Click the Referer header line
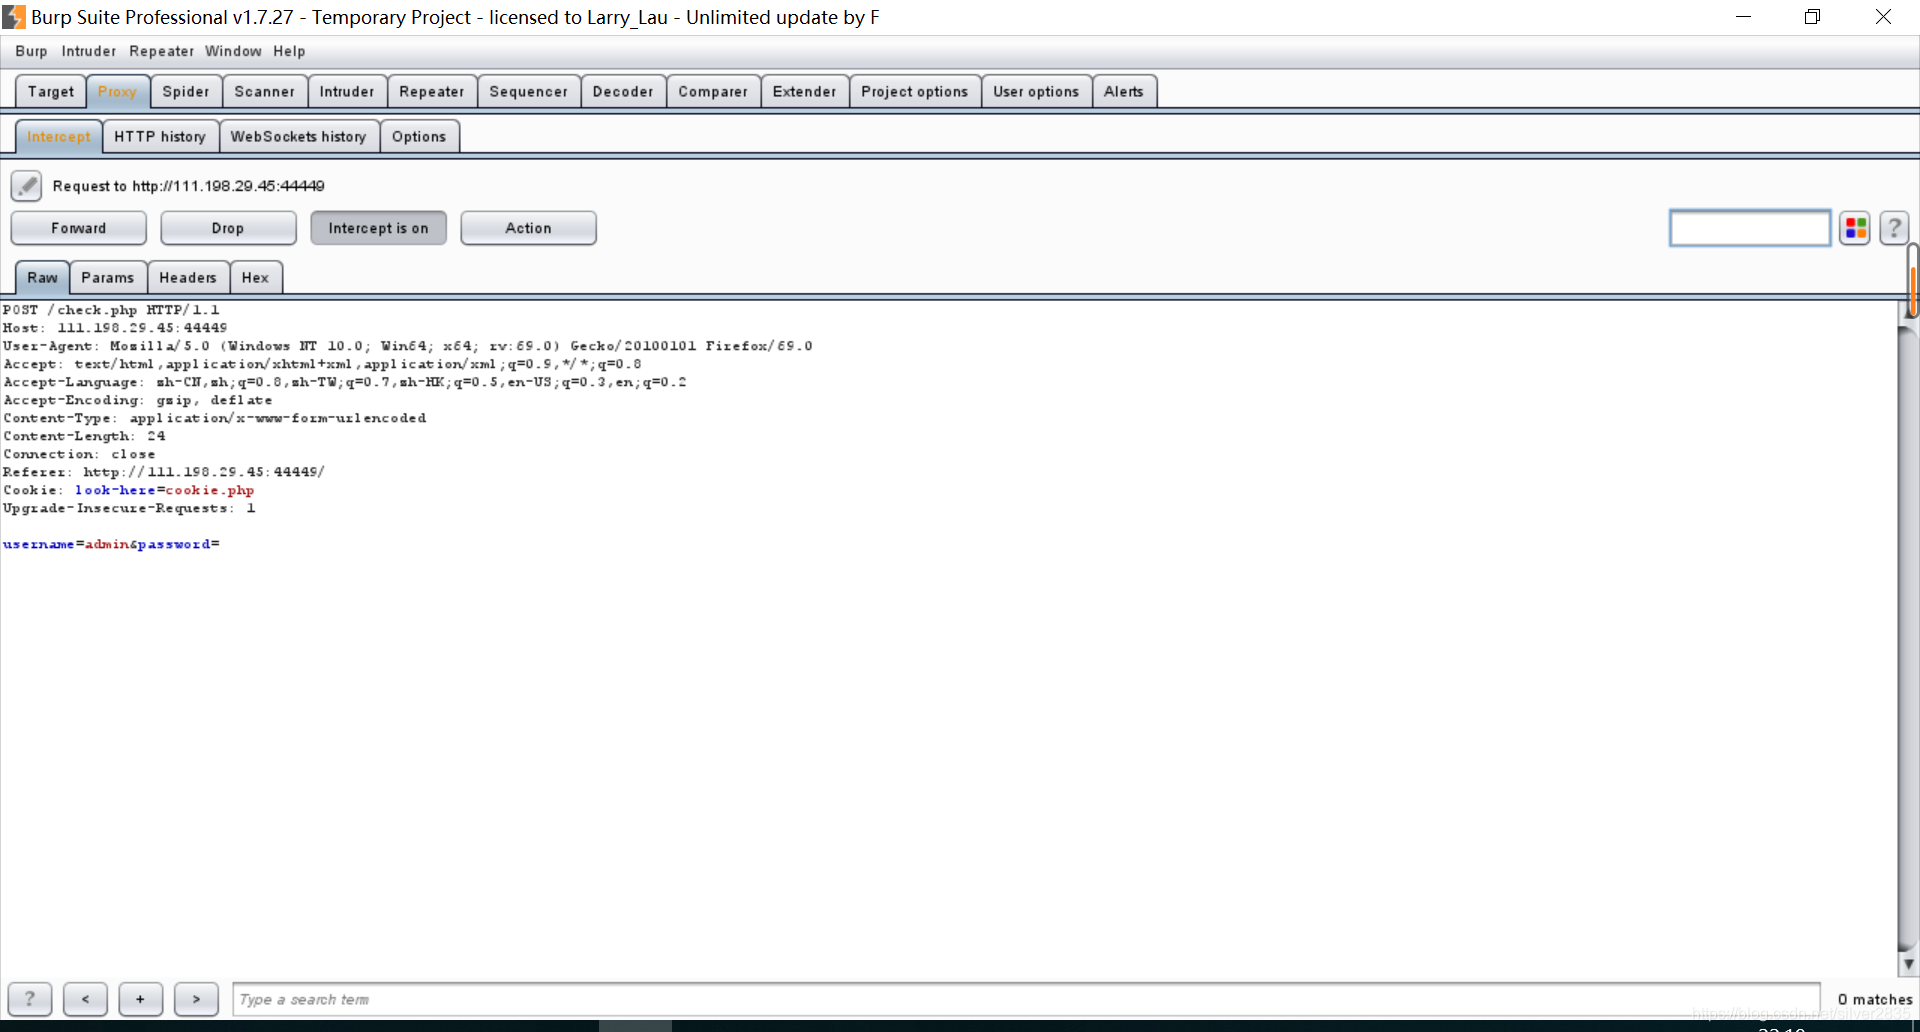Screen dimensions: 1920x1032 (x=164, y=472)
